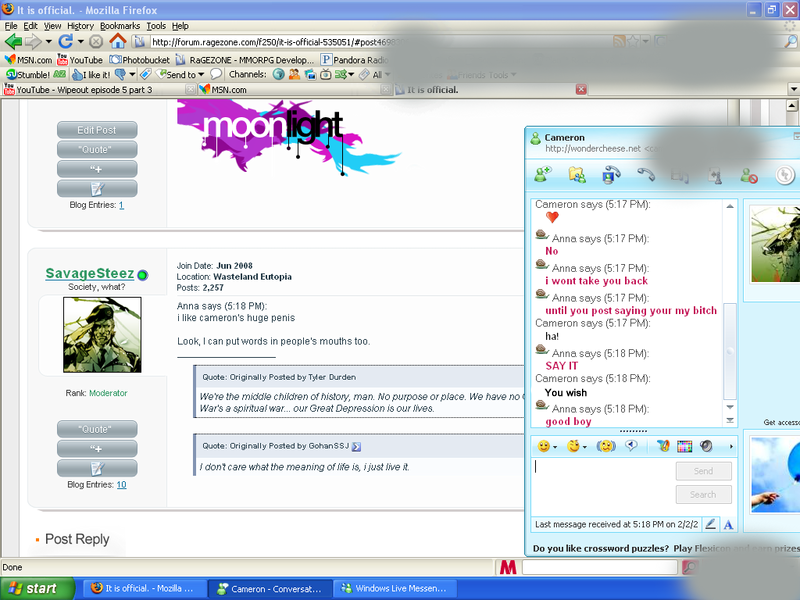Click in the chat message input box

coord(600,482)
